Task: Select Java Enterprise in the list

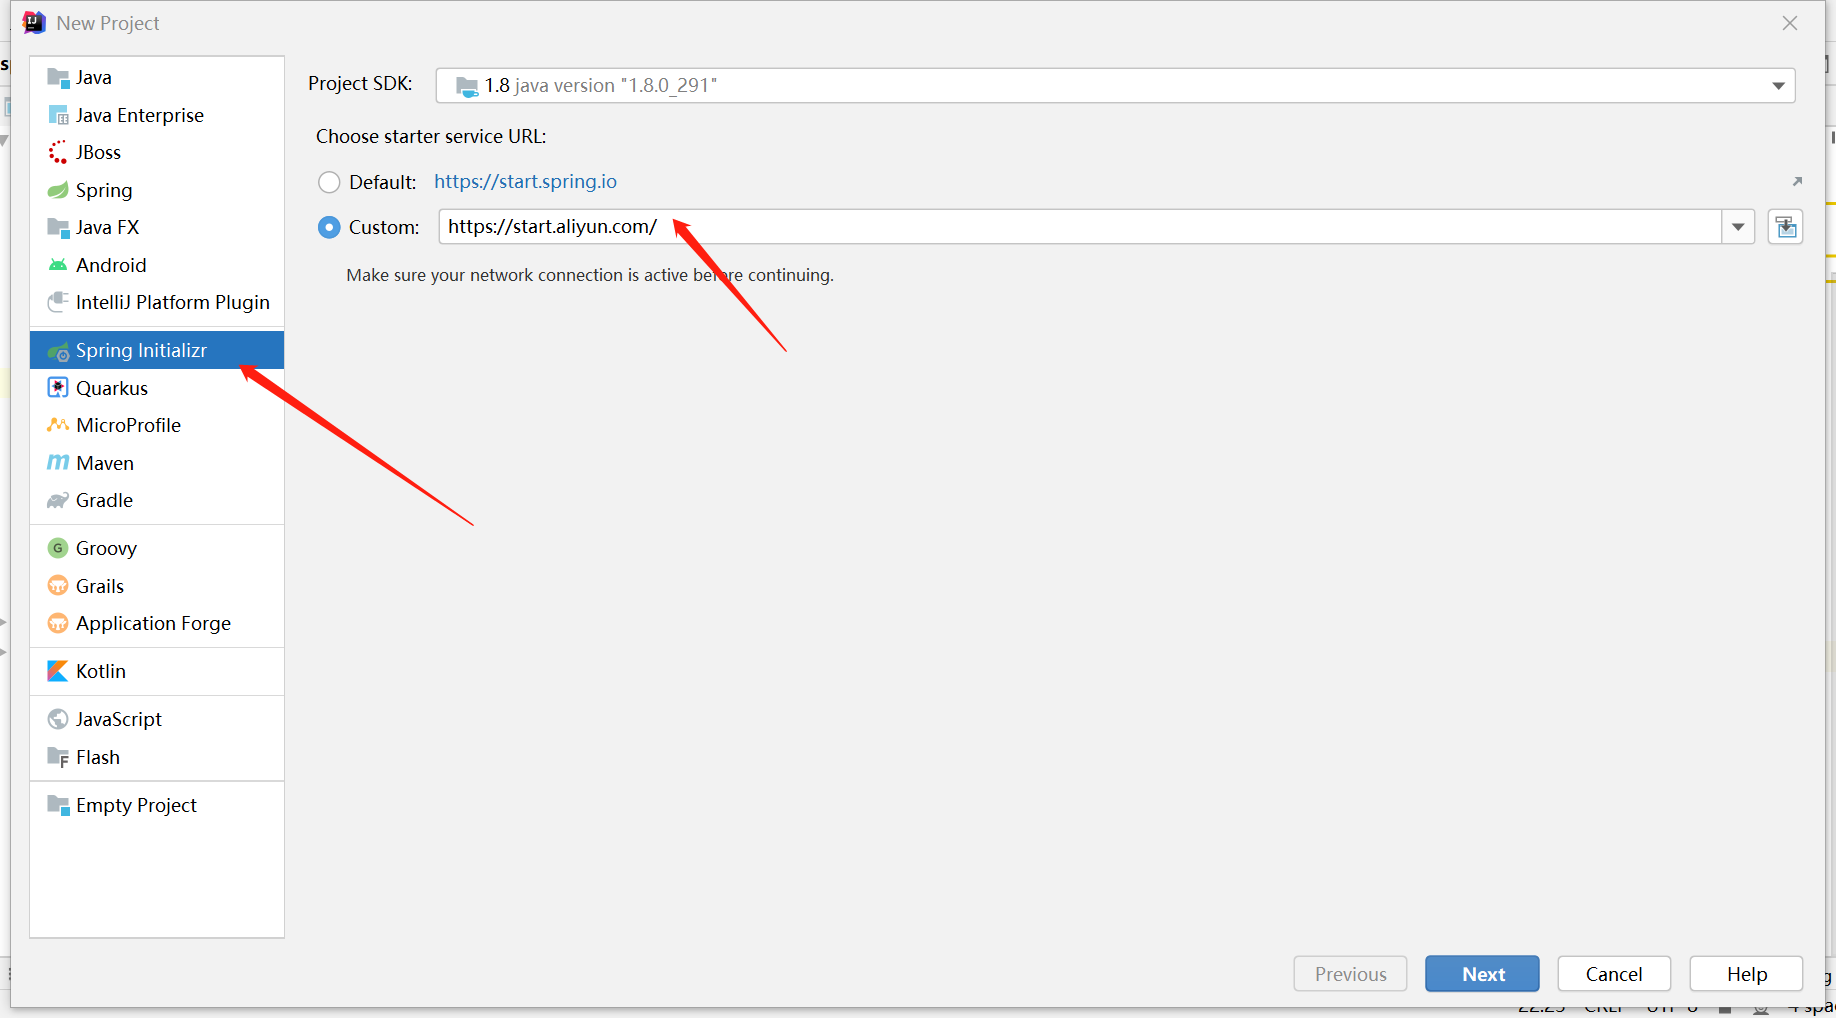Action: pos(157,116)
